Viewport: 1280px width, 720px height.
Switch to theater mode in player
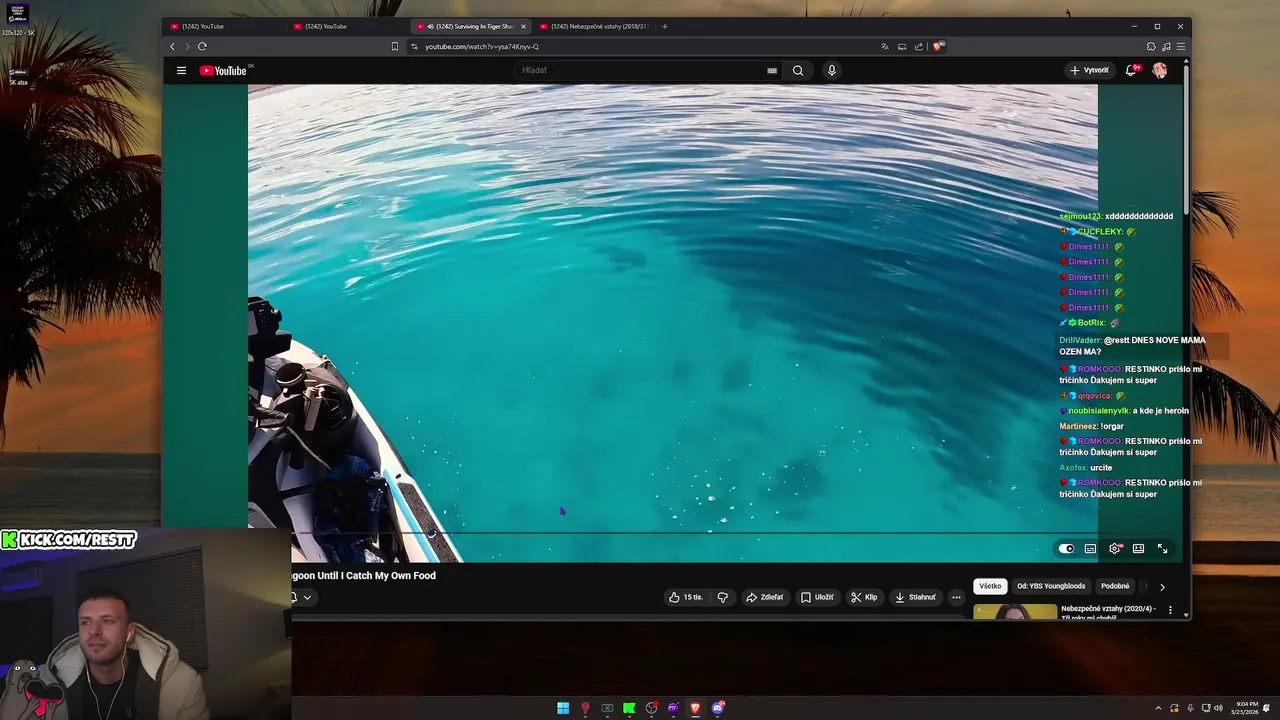[1138, 548]
